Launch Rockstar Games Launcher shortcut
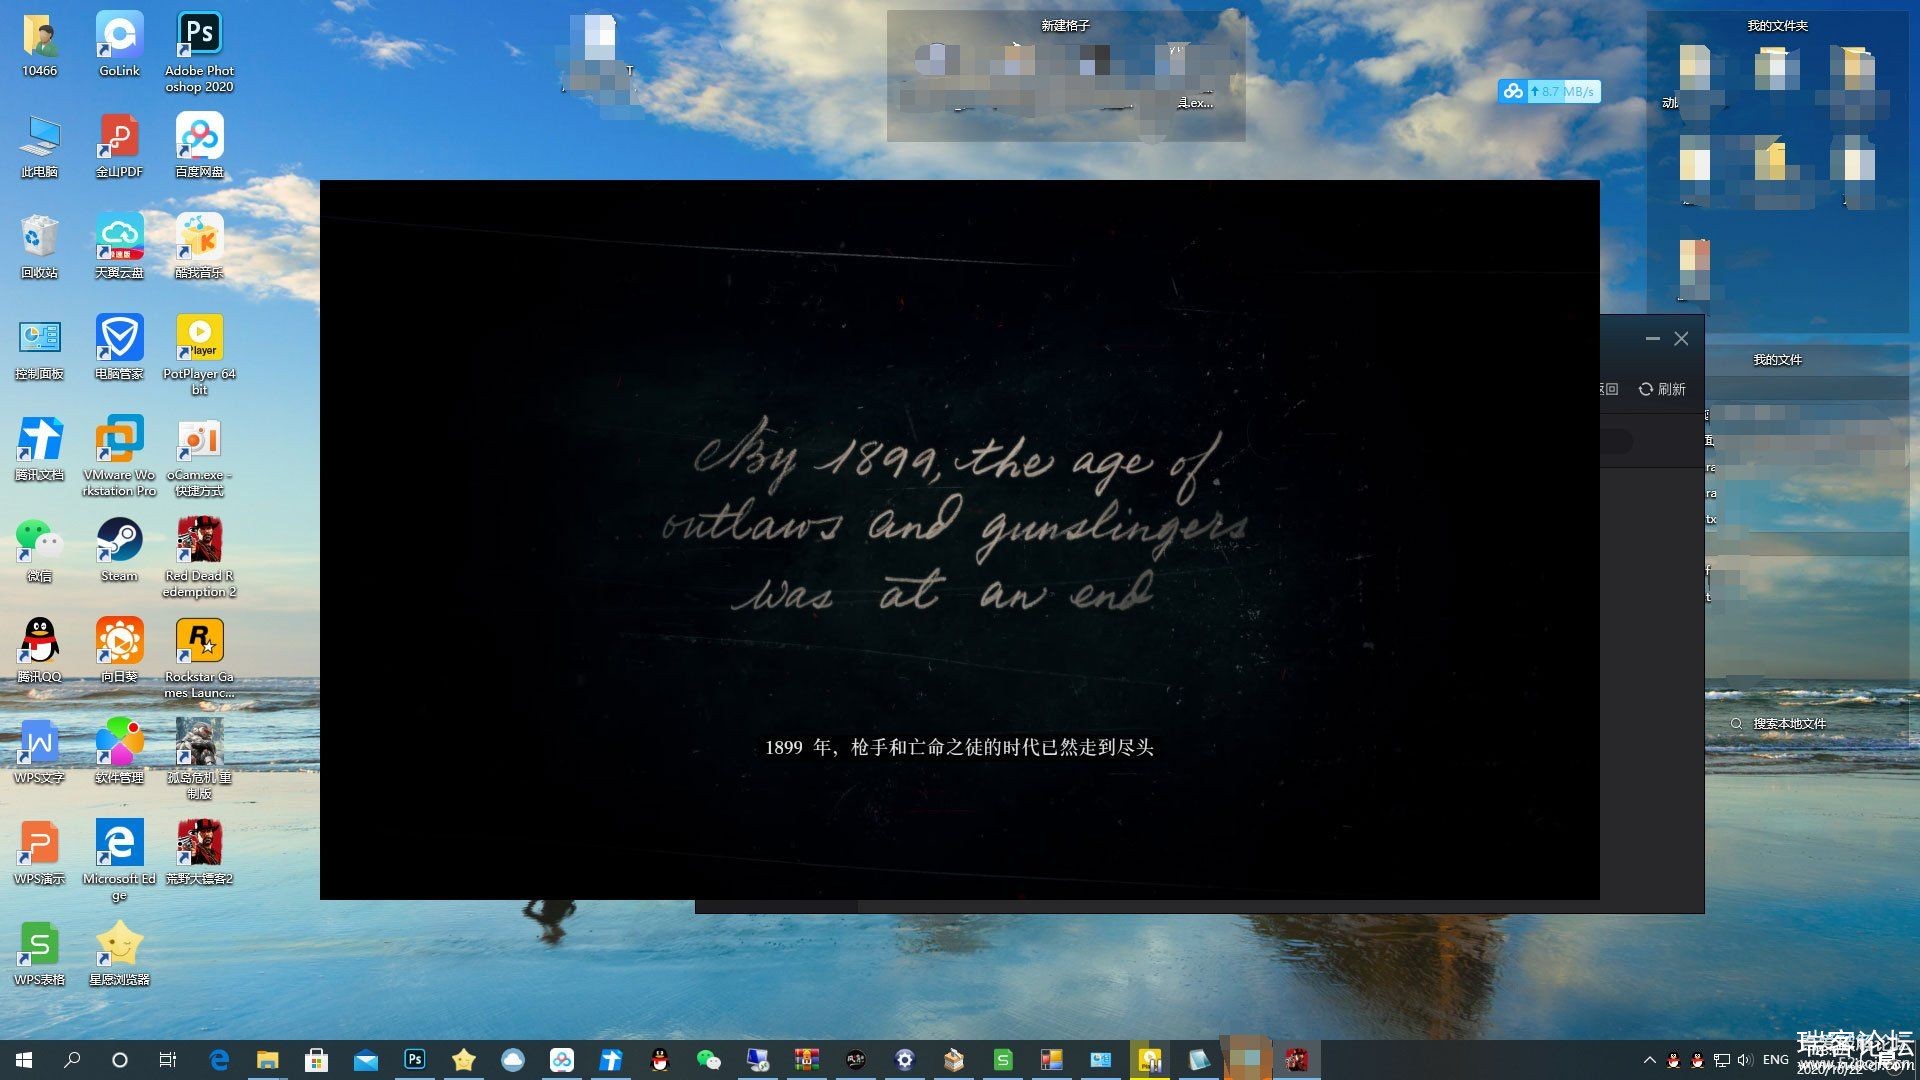 (x=199, y=658)
